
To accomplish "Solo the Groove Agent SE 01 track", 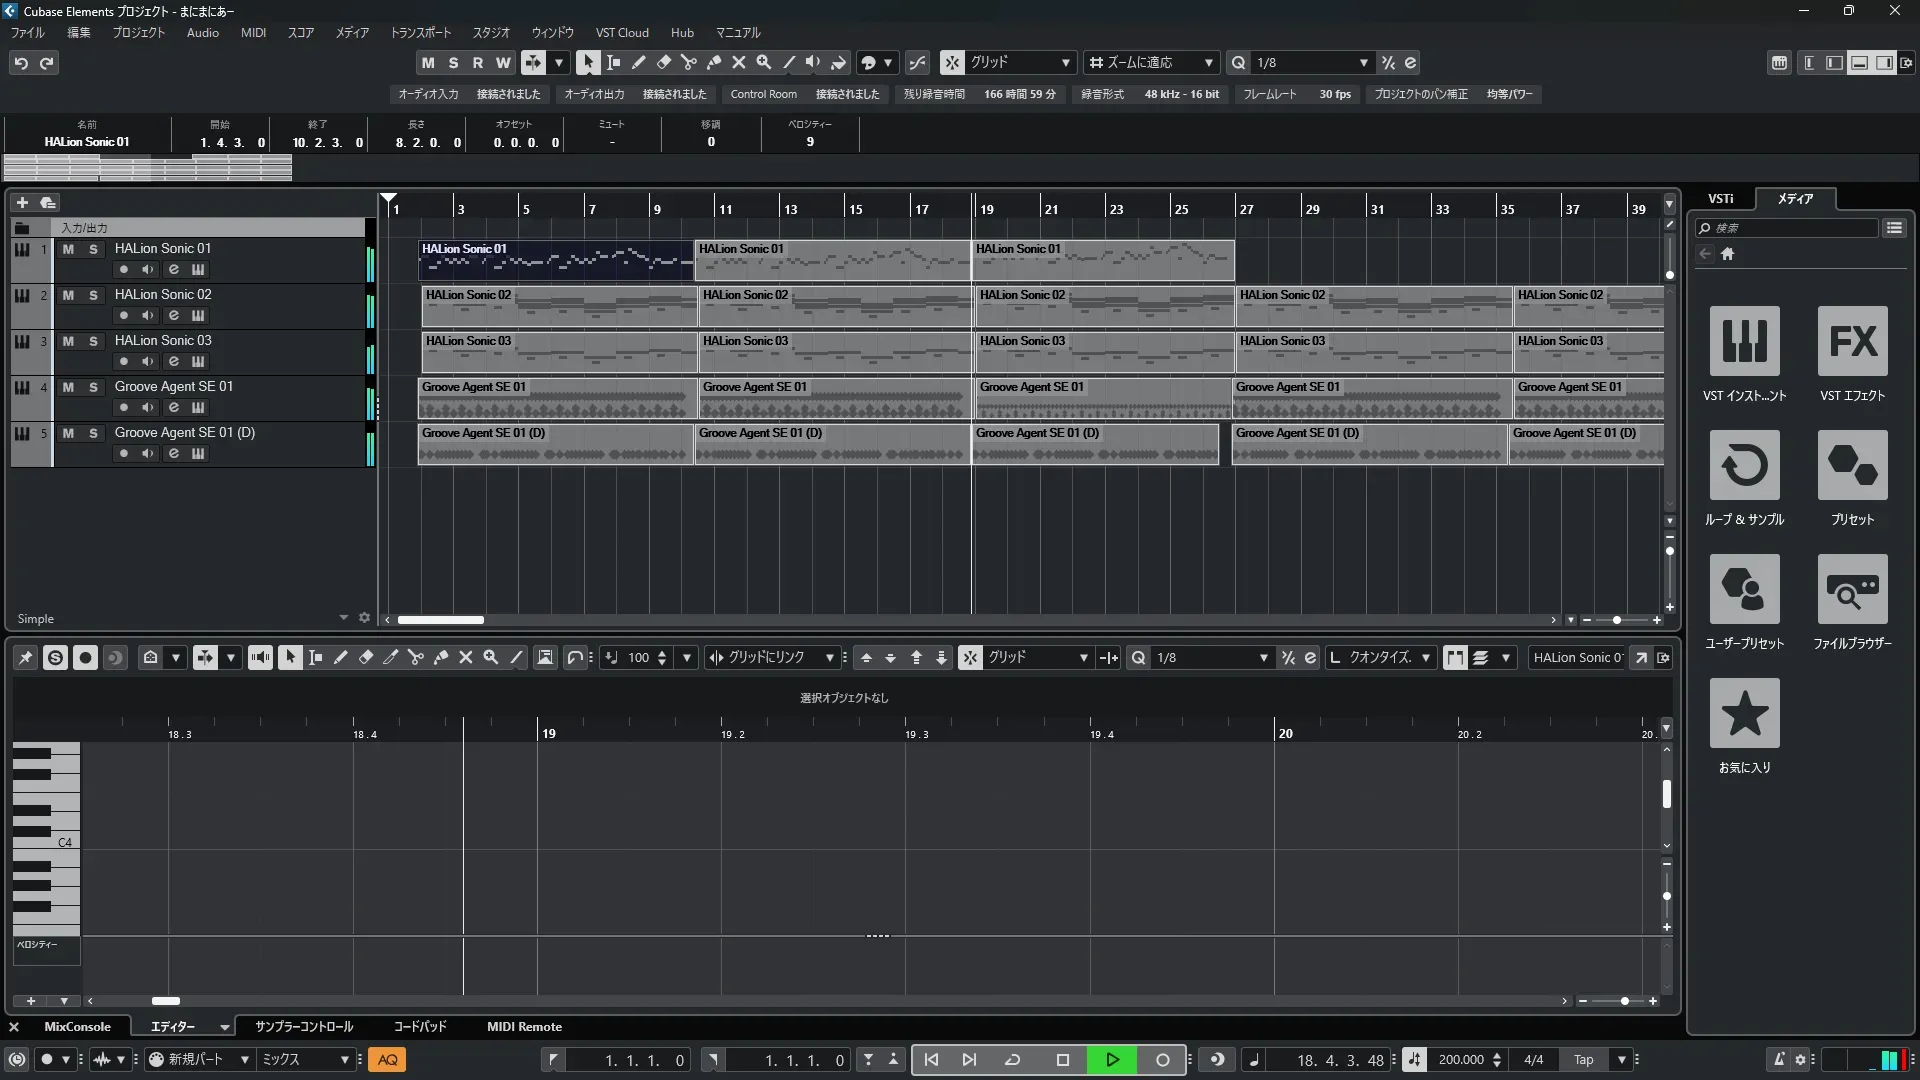I will click(x=93, y=387).
